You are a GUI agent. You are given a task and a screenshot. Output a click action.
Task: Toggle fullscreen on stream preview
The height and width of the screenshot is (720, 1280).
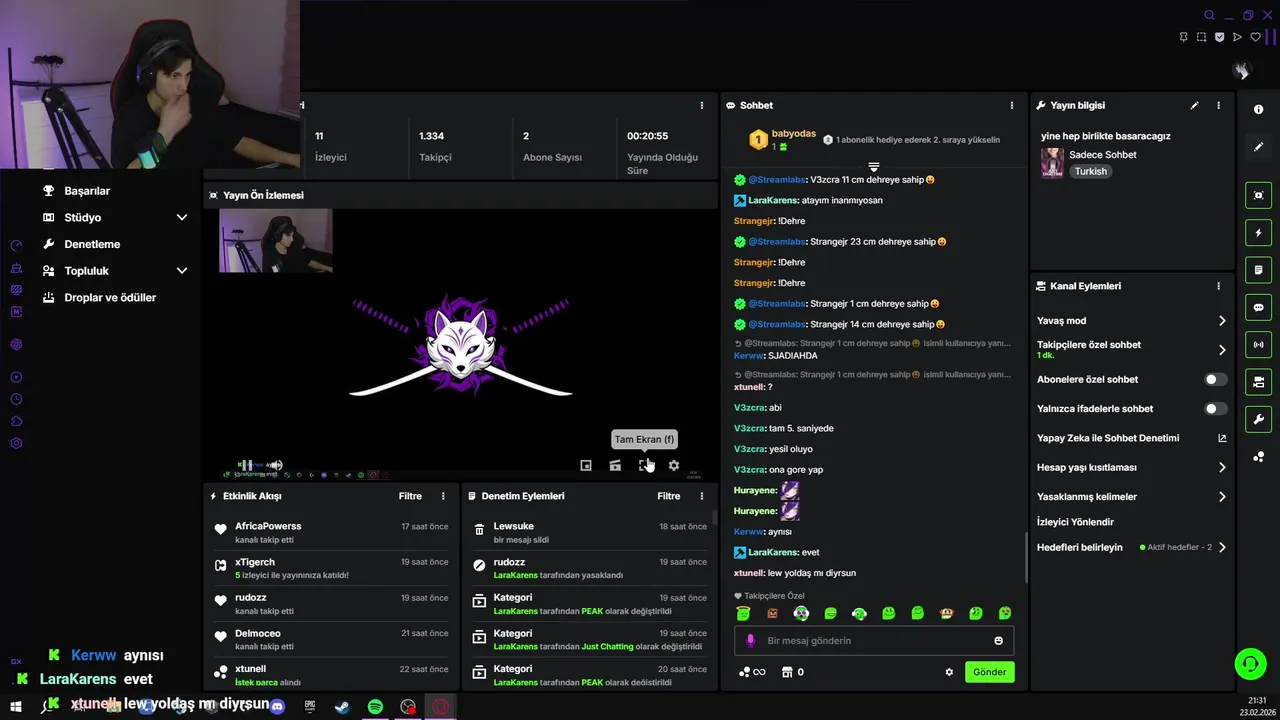645,465
